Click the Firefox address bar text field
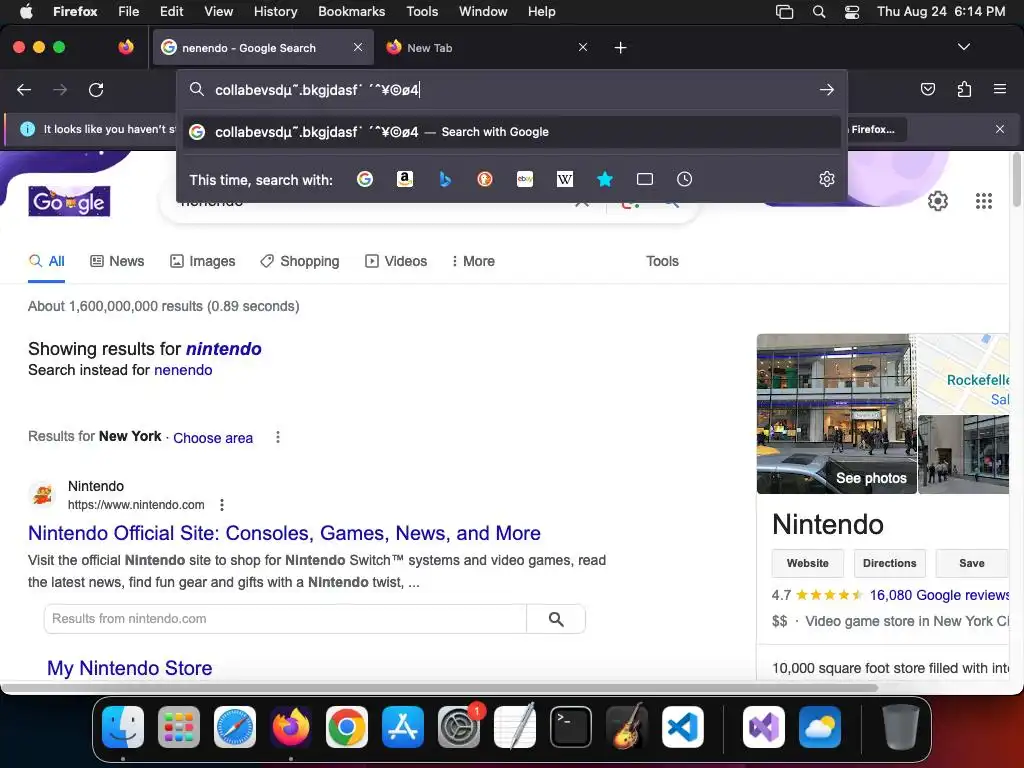The height and width of the screenshot is (768, 1024). 513,89
